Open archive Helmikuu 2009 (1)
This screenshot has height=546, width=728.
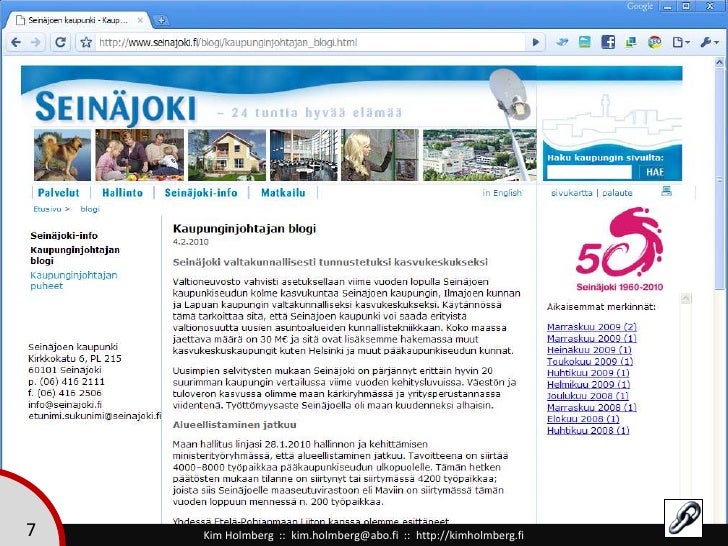[x=588, y=384]
